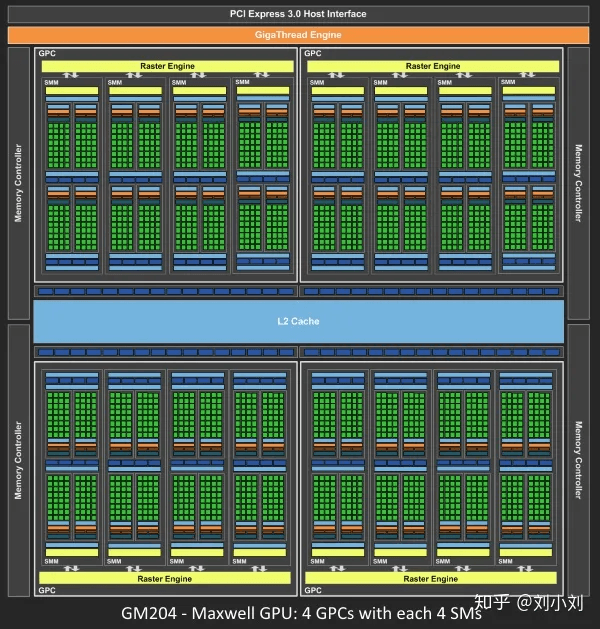The height and width of the screenshot is (629, 600).
Task: Click the top-right Memory Controller block
Action: (x=578, y=183)
